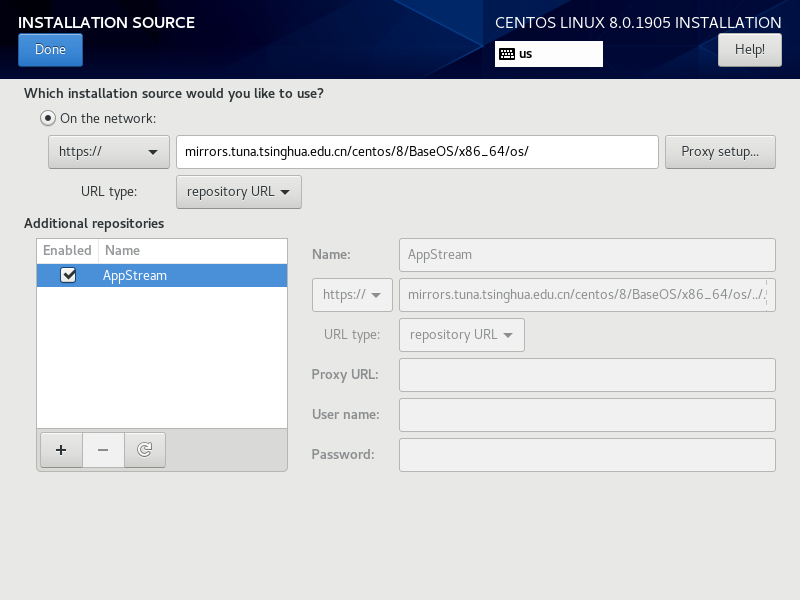Select the AppStream row in repository list
This screenshot has height=600, width=800.
pos(162,276)
